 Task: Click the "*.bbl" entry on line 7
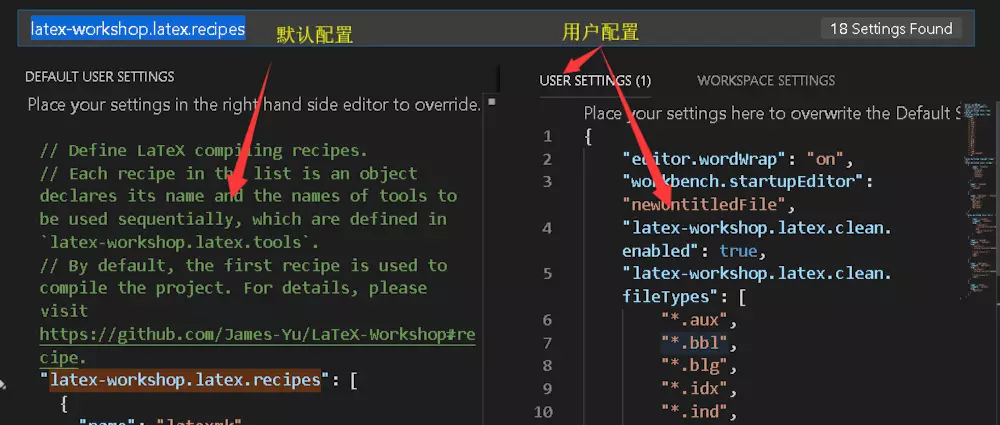694,343
